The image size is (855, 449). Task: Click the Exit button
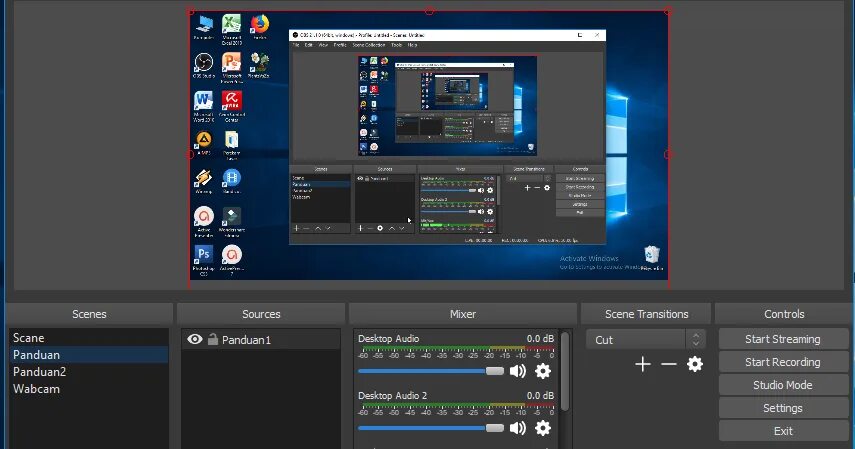point(782,430)
